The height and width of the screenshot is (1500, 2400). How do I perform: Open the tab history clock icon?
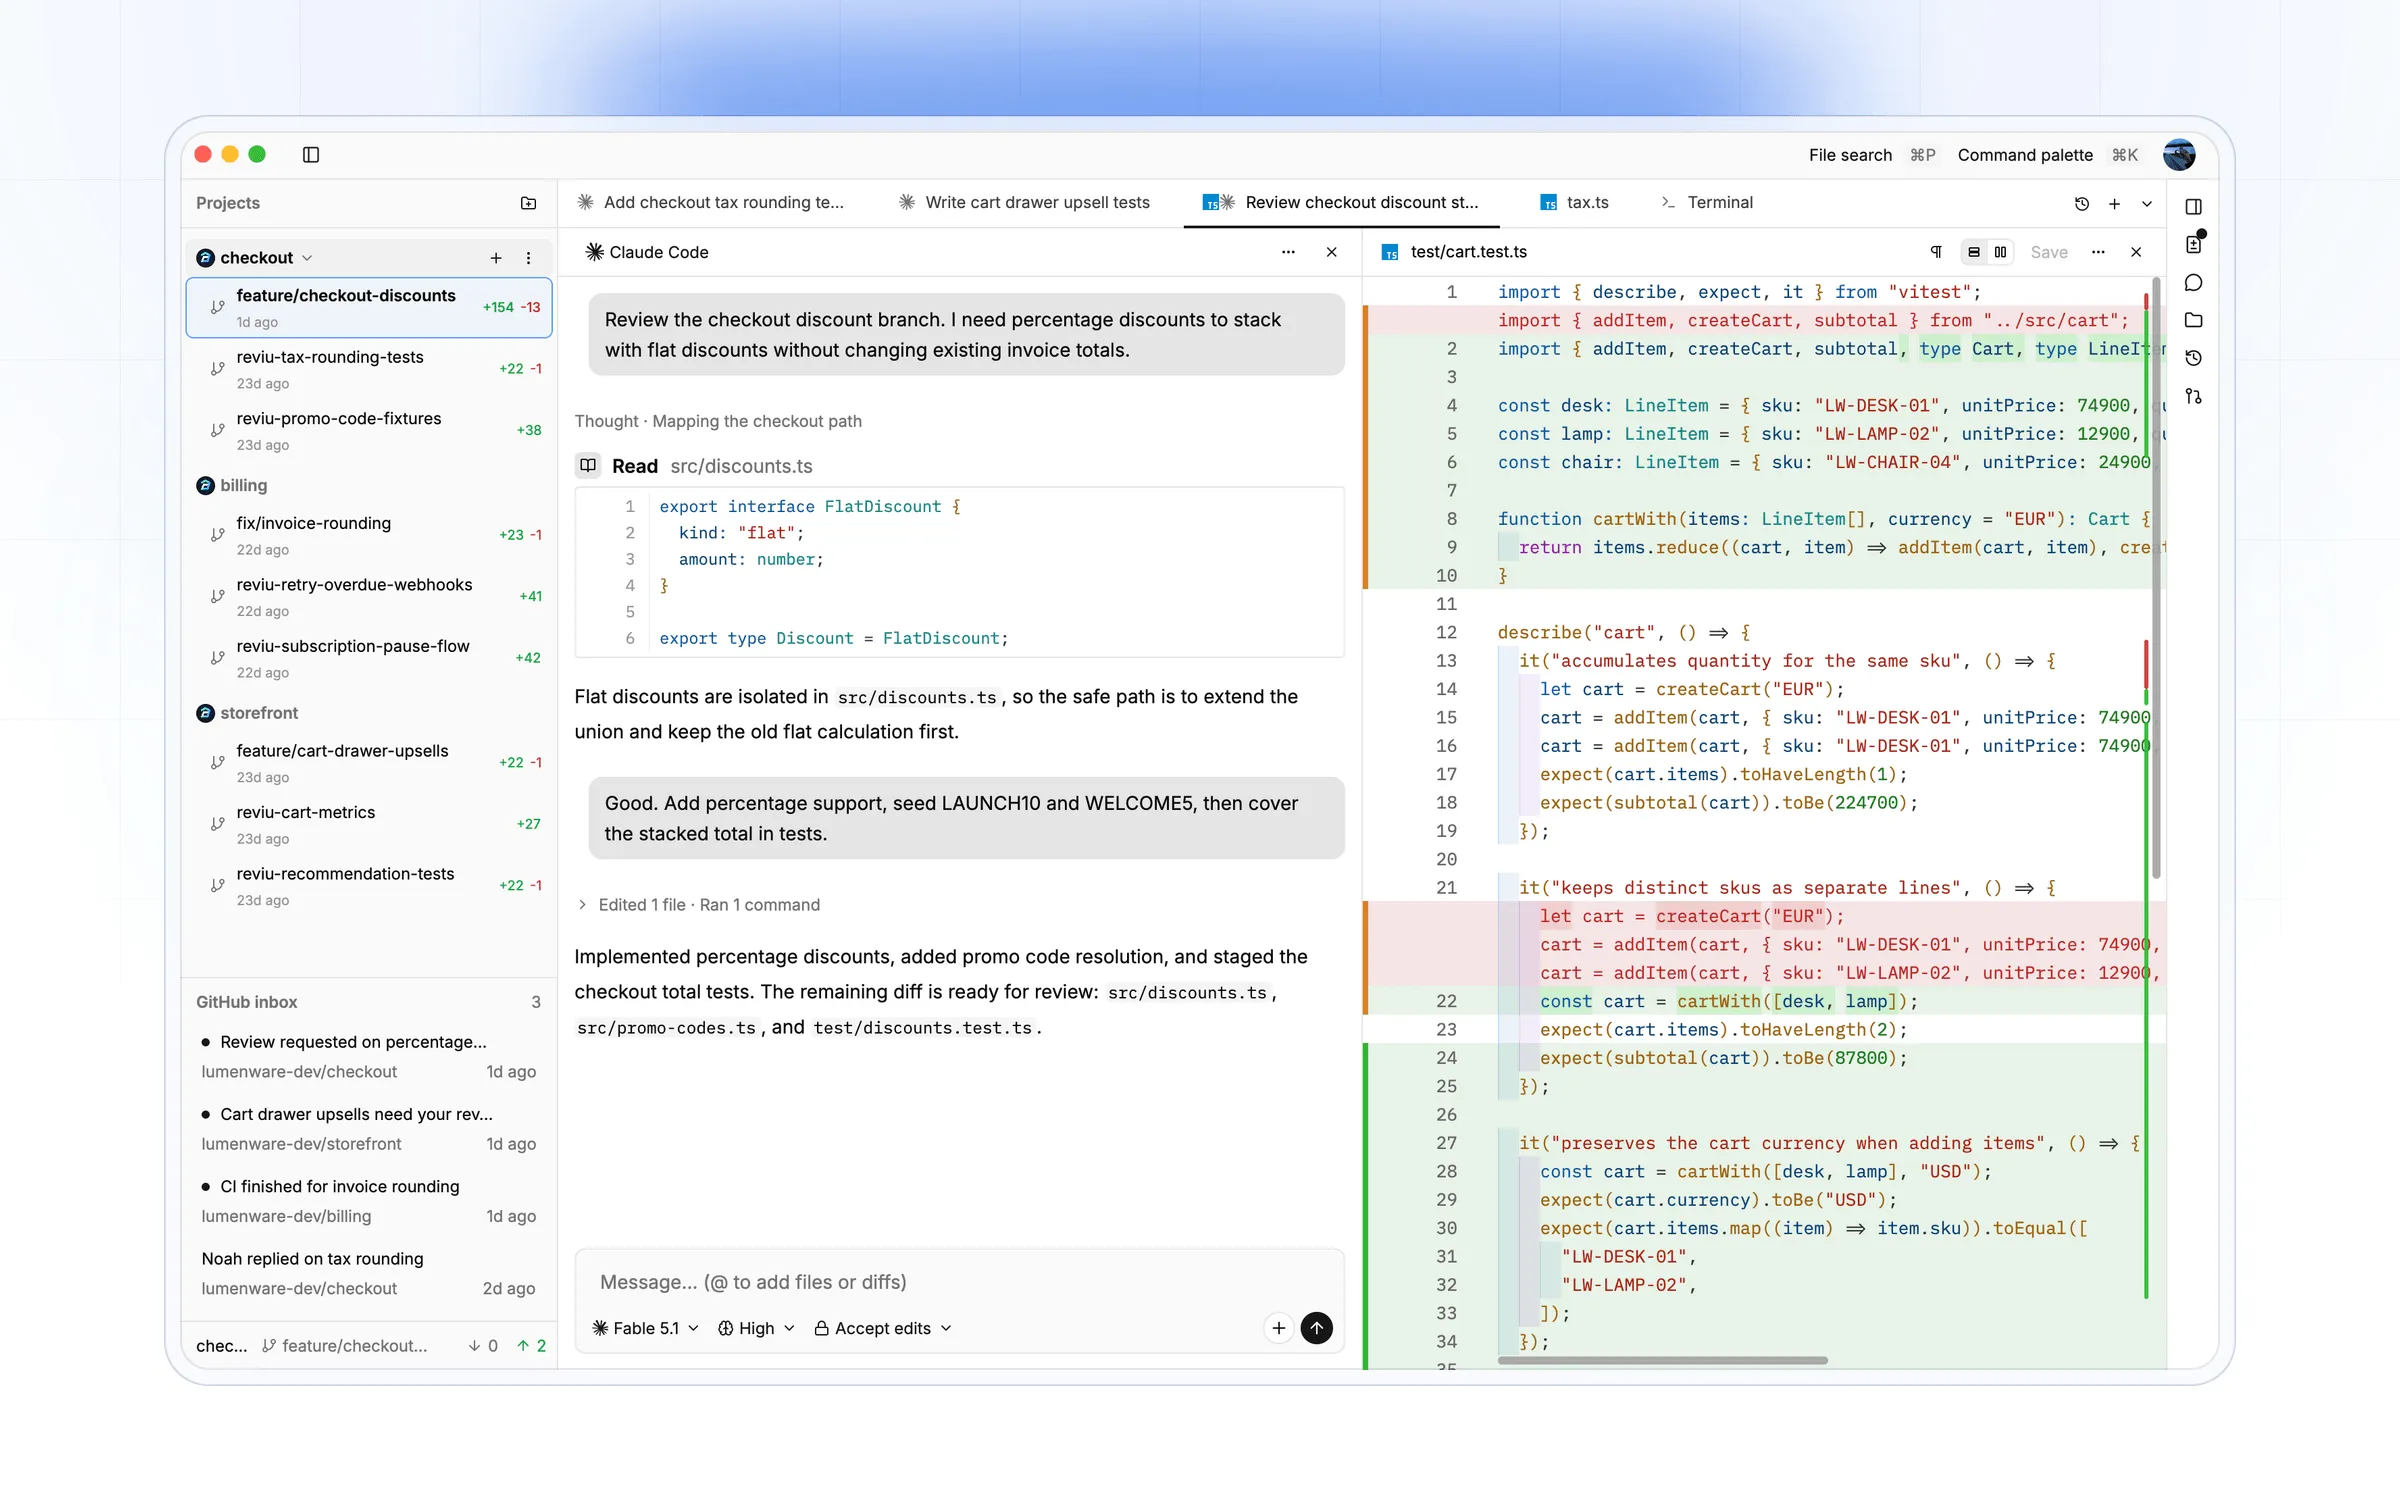tap(2082, 203)
